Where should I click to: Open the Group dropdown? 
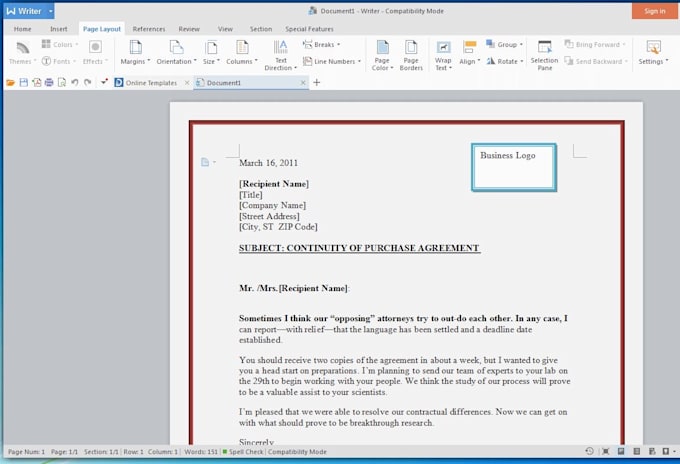coord(504,44)
